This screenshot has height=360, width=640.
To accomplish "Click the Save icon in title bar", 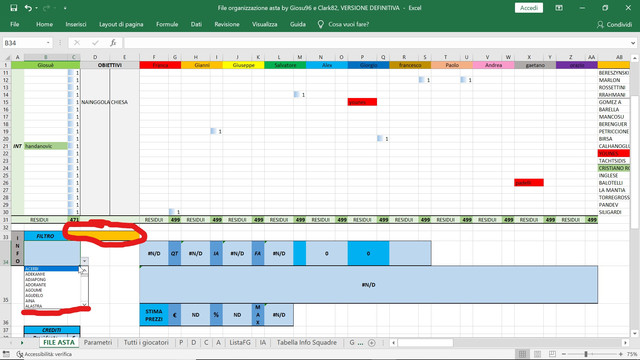I will [x=13, y=8].
